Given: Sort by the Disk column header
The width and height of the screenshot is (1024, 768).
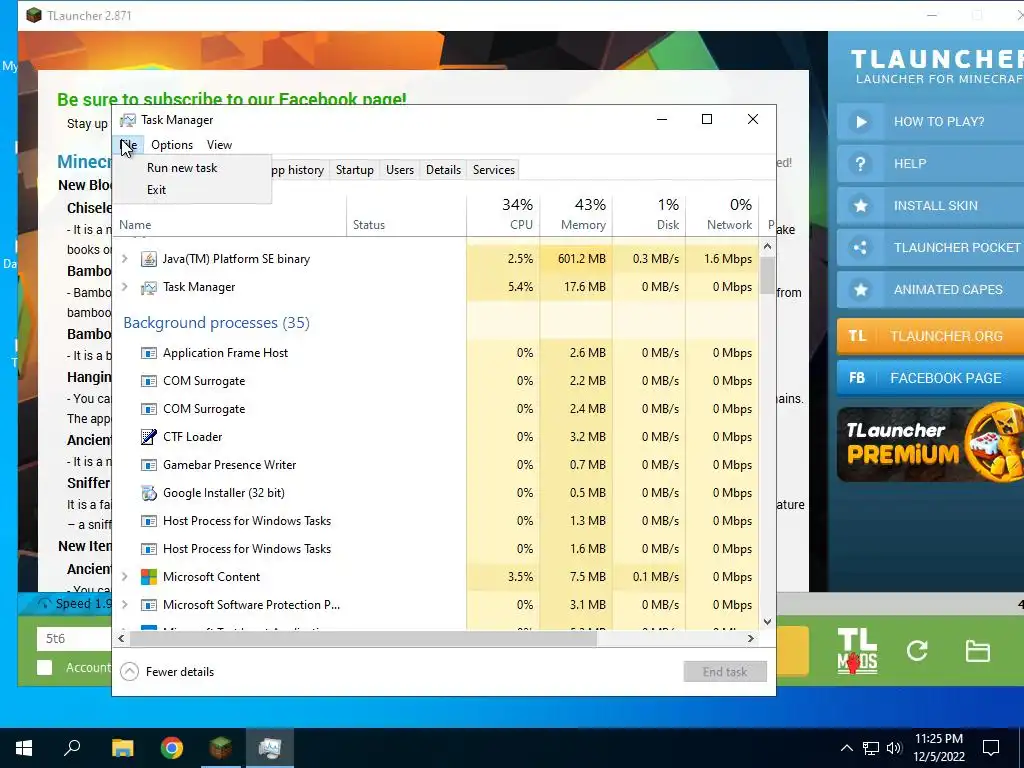Looking at the screenshot, I should (x=650, y=214).
